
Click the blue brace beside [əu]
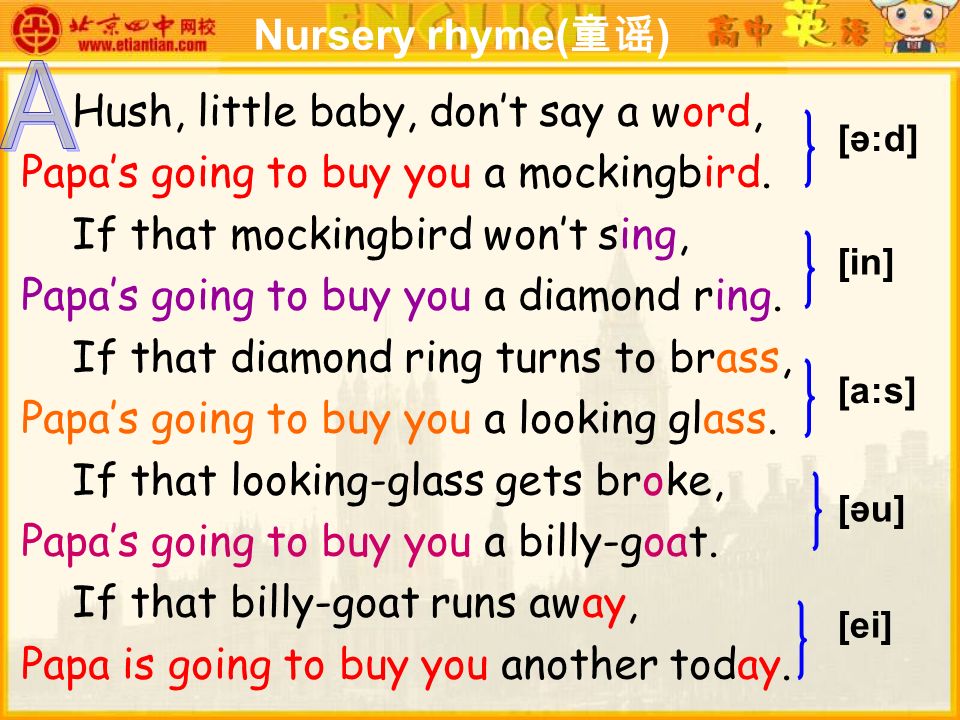(x=816, y=511)
